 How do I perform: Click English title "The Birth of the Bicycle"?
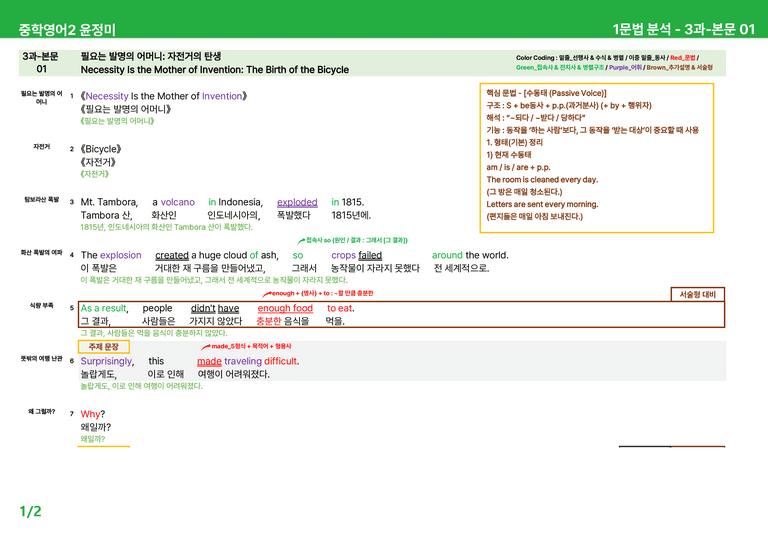297,70
